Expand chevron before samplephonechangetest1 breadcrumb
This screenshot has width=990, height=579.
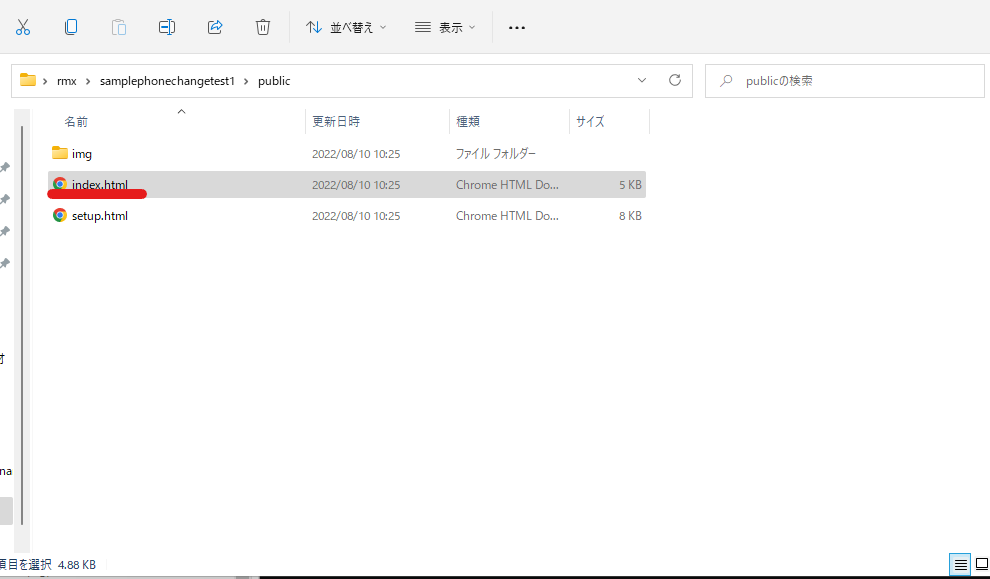point(88,81)
